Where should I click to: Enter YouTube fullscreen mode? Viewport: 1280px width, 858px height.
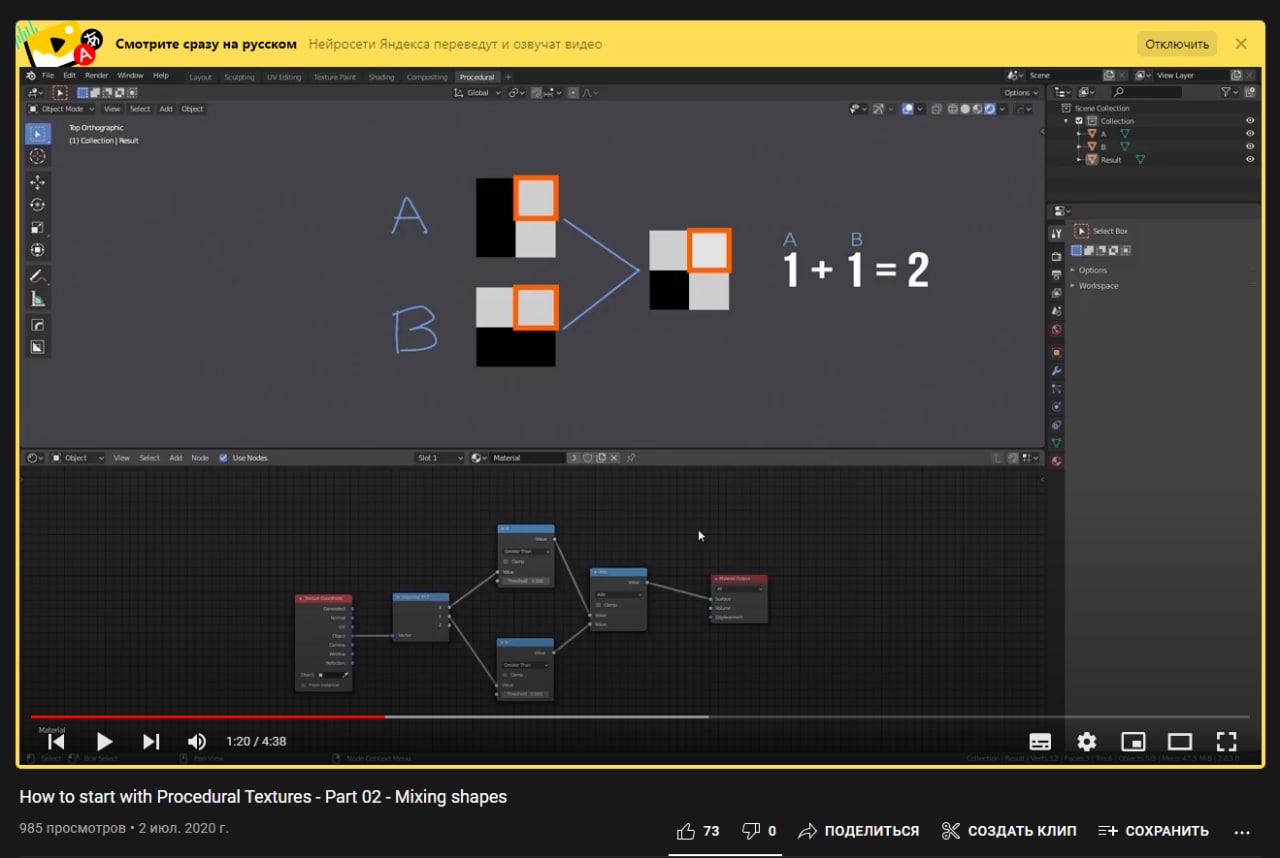click(1227, 742)
